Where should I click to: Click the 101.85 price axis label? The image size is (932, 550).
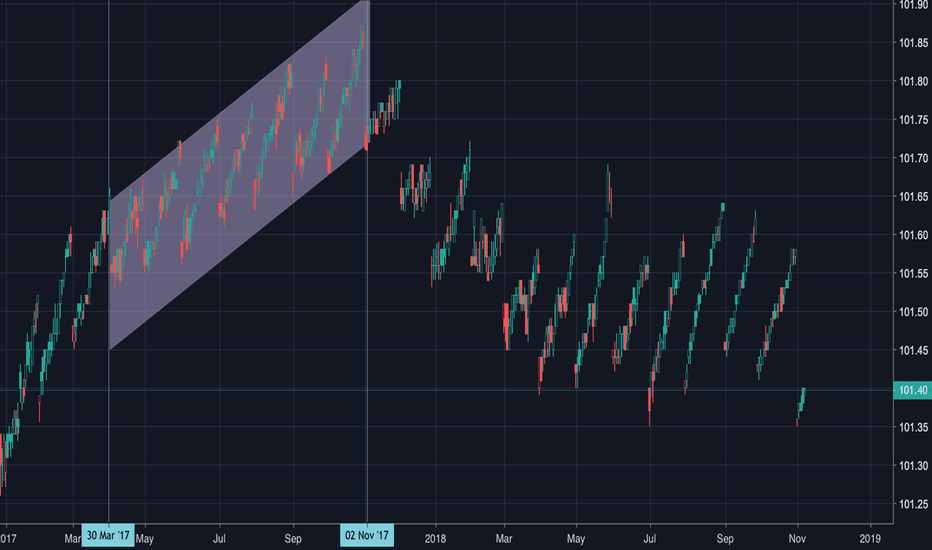pyautogui.click(x=913, y=43)
